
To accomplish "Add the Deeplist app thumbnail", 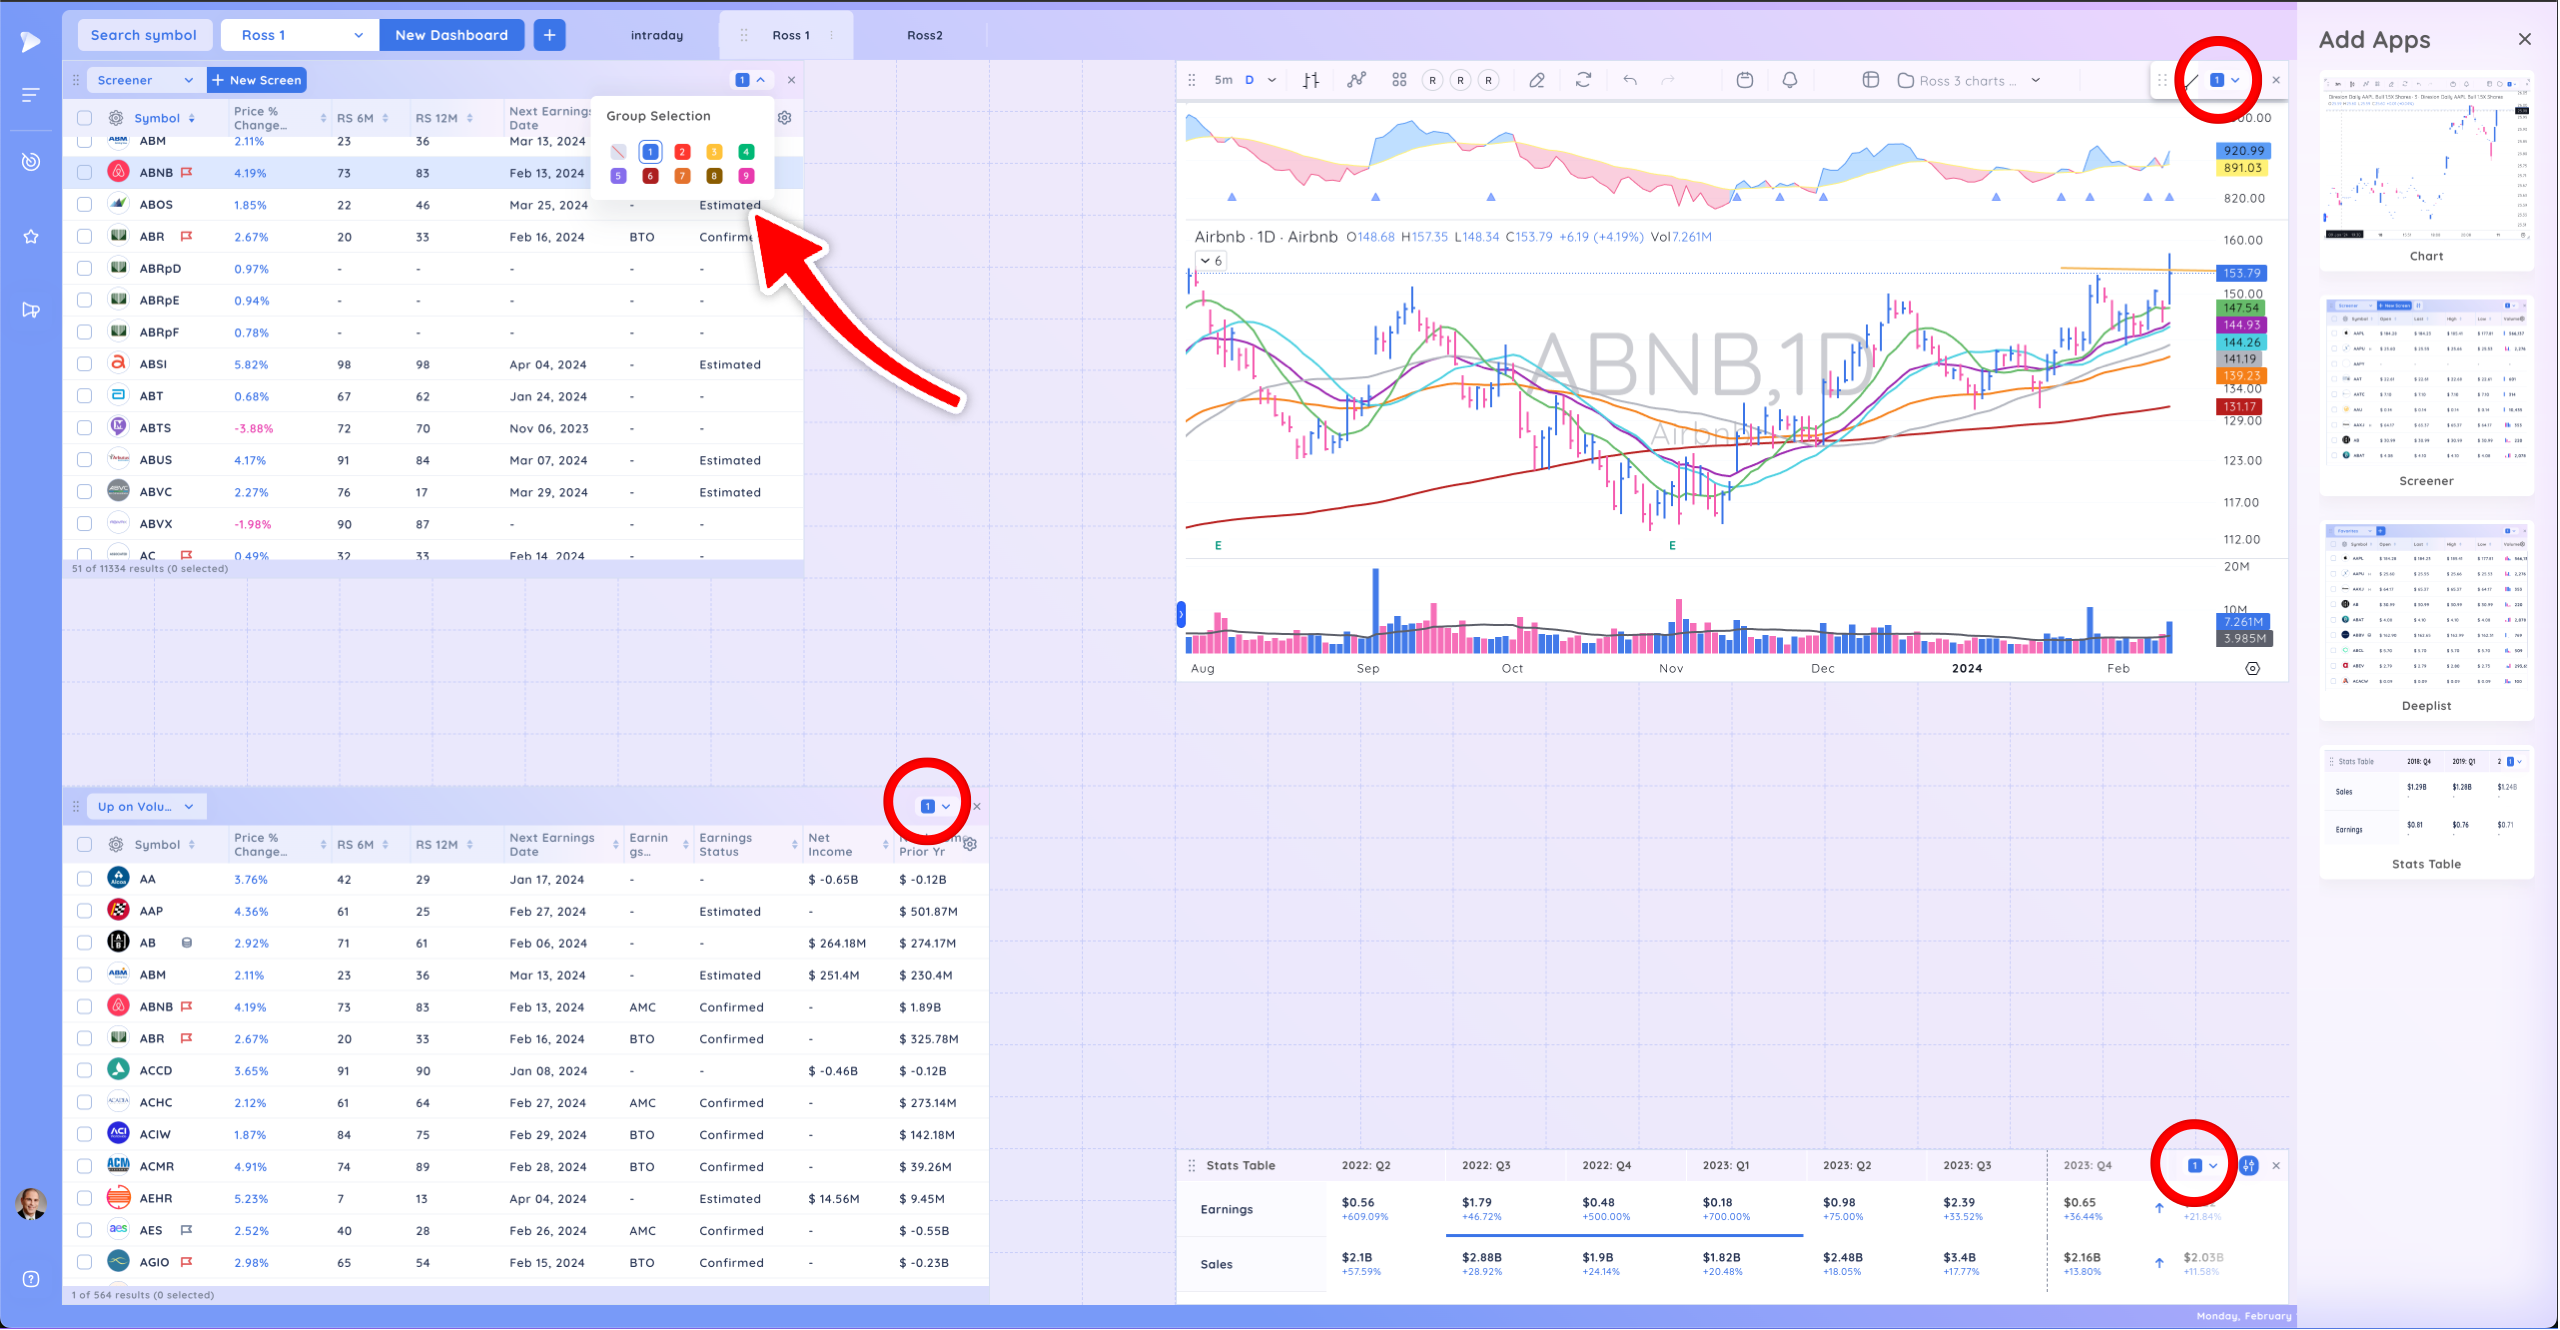I will click(x=2426, y=618).
